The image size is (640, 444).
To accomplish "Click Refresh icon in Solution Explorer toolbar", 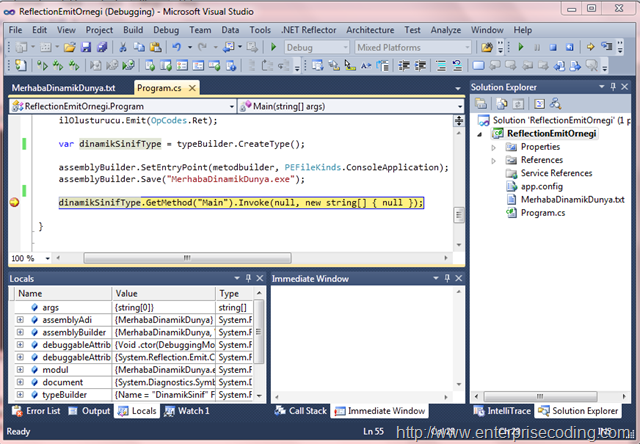I will [x=518, y=104].
